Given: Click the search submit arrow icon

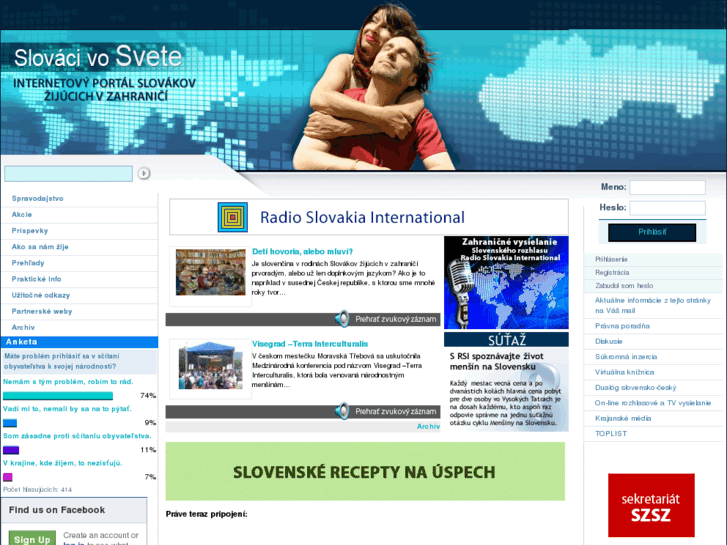Looking at the screenshot, I should (x=144, y=173).
